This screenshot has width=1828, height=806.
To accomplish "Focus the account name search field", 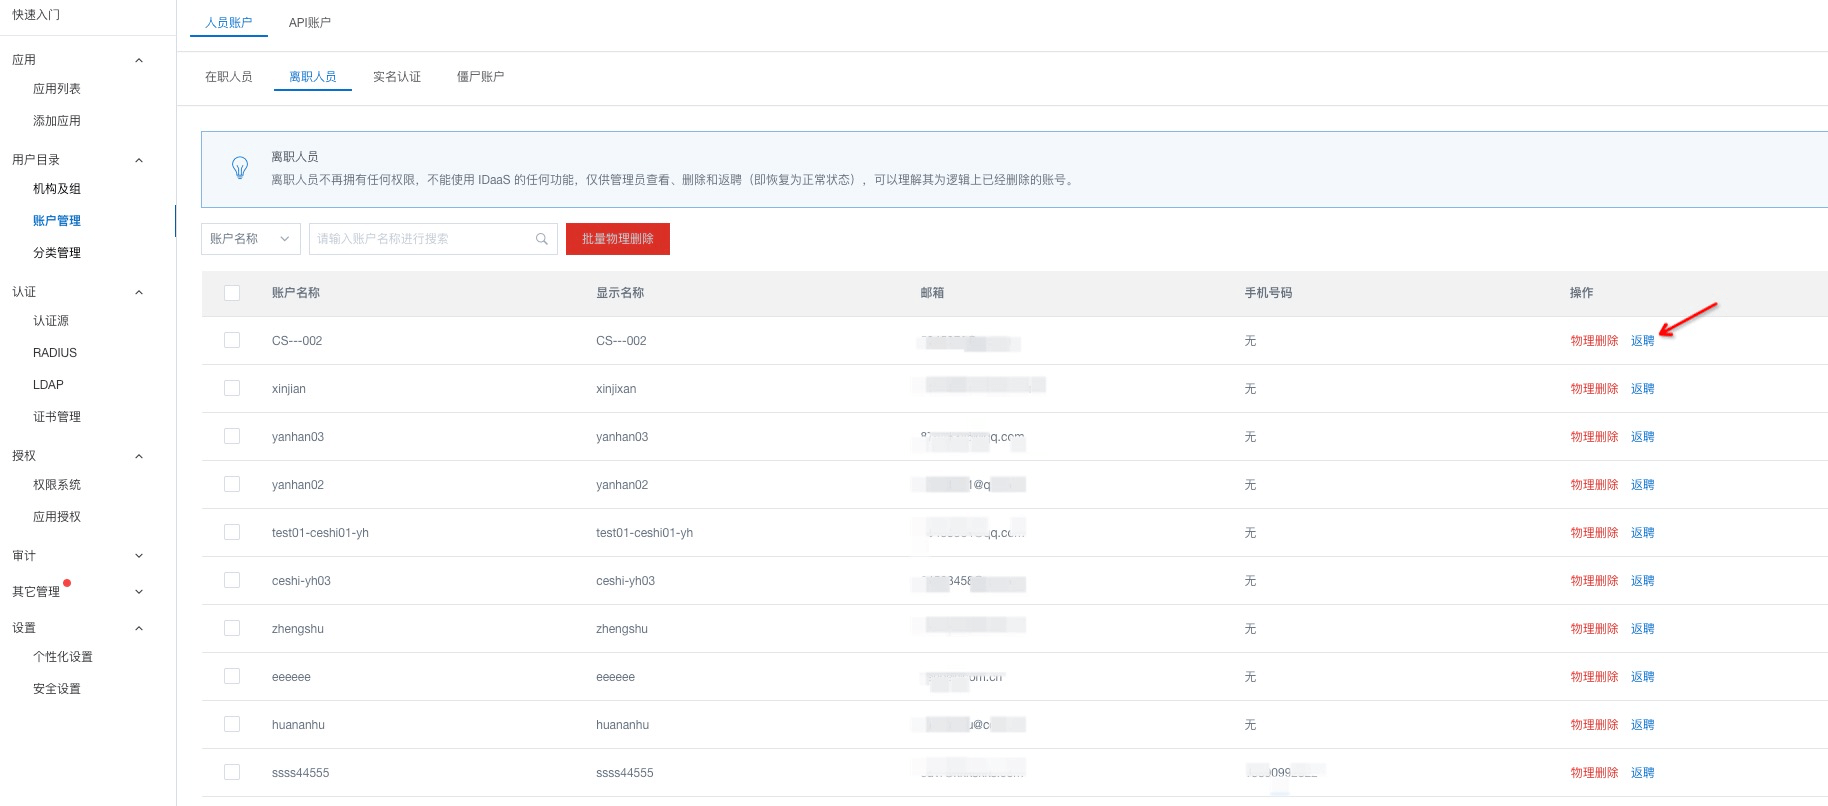I will coord(420,239).
